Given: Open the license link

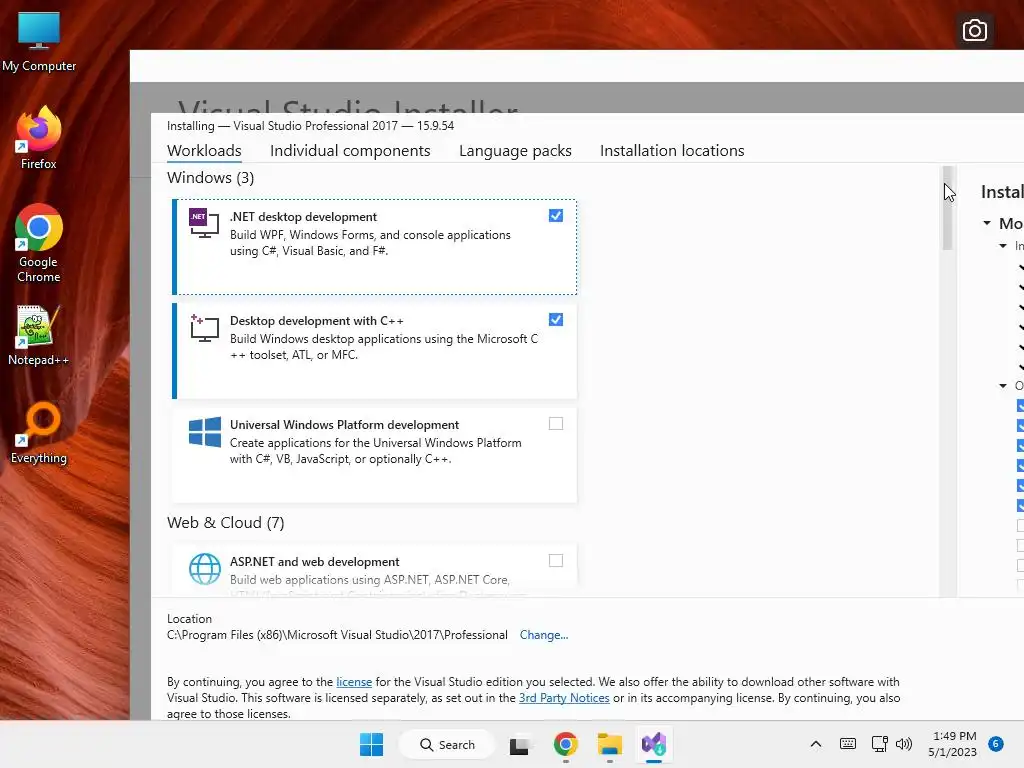Looking at the screenshot, I should click(354, 682).
